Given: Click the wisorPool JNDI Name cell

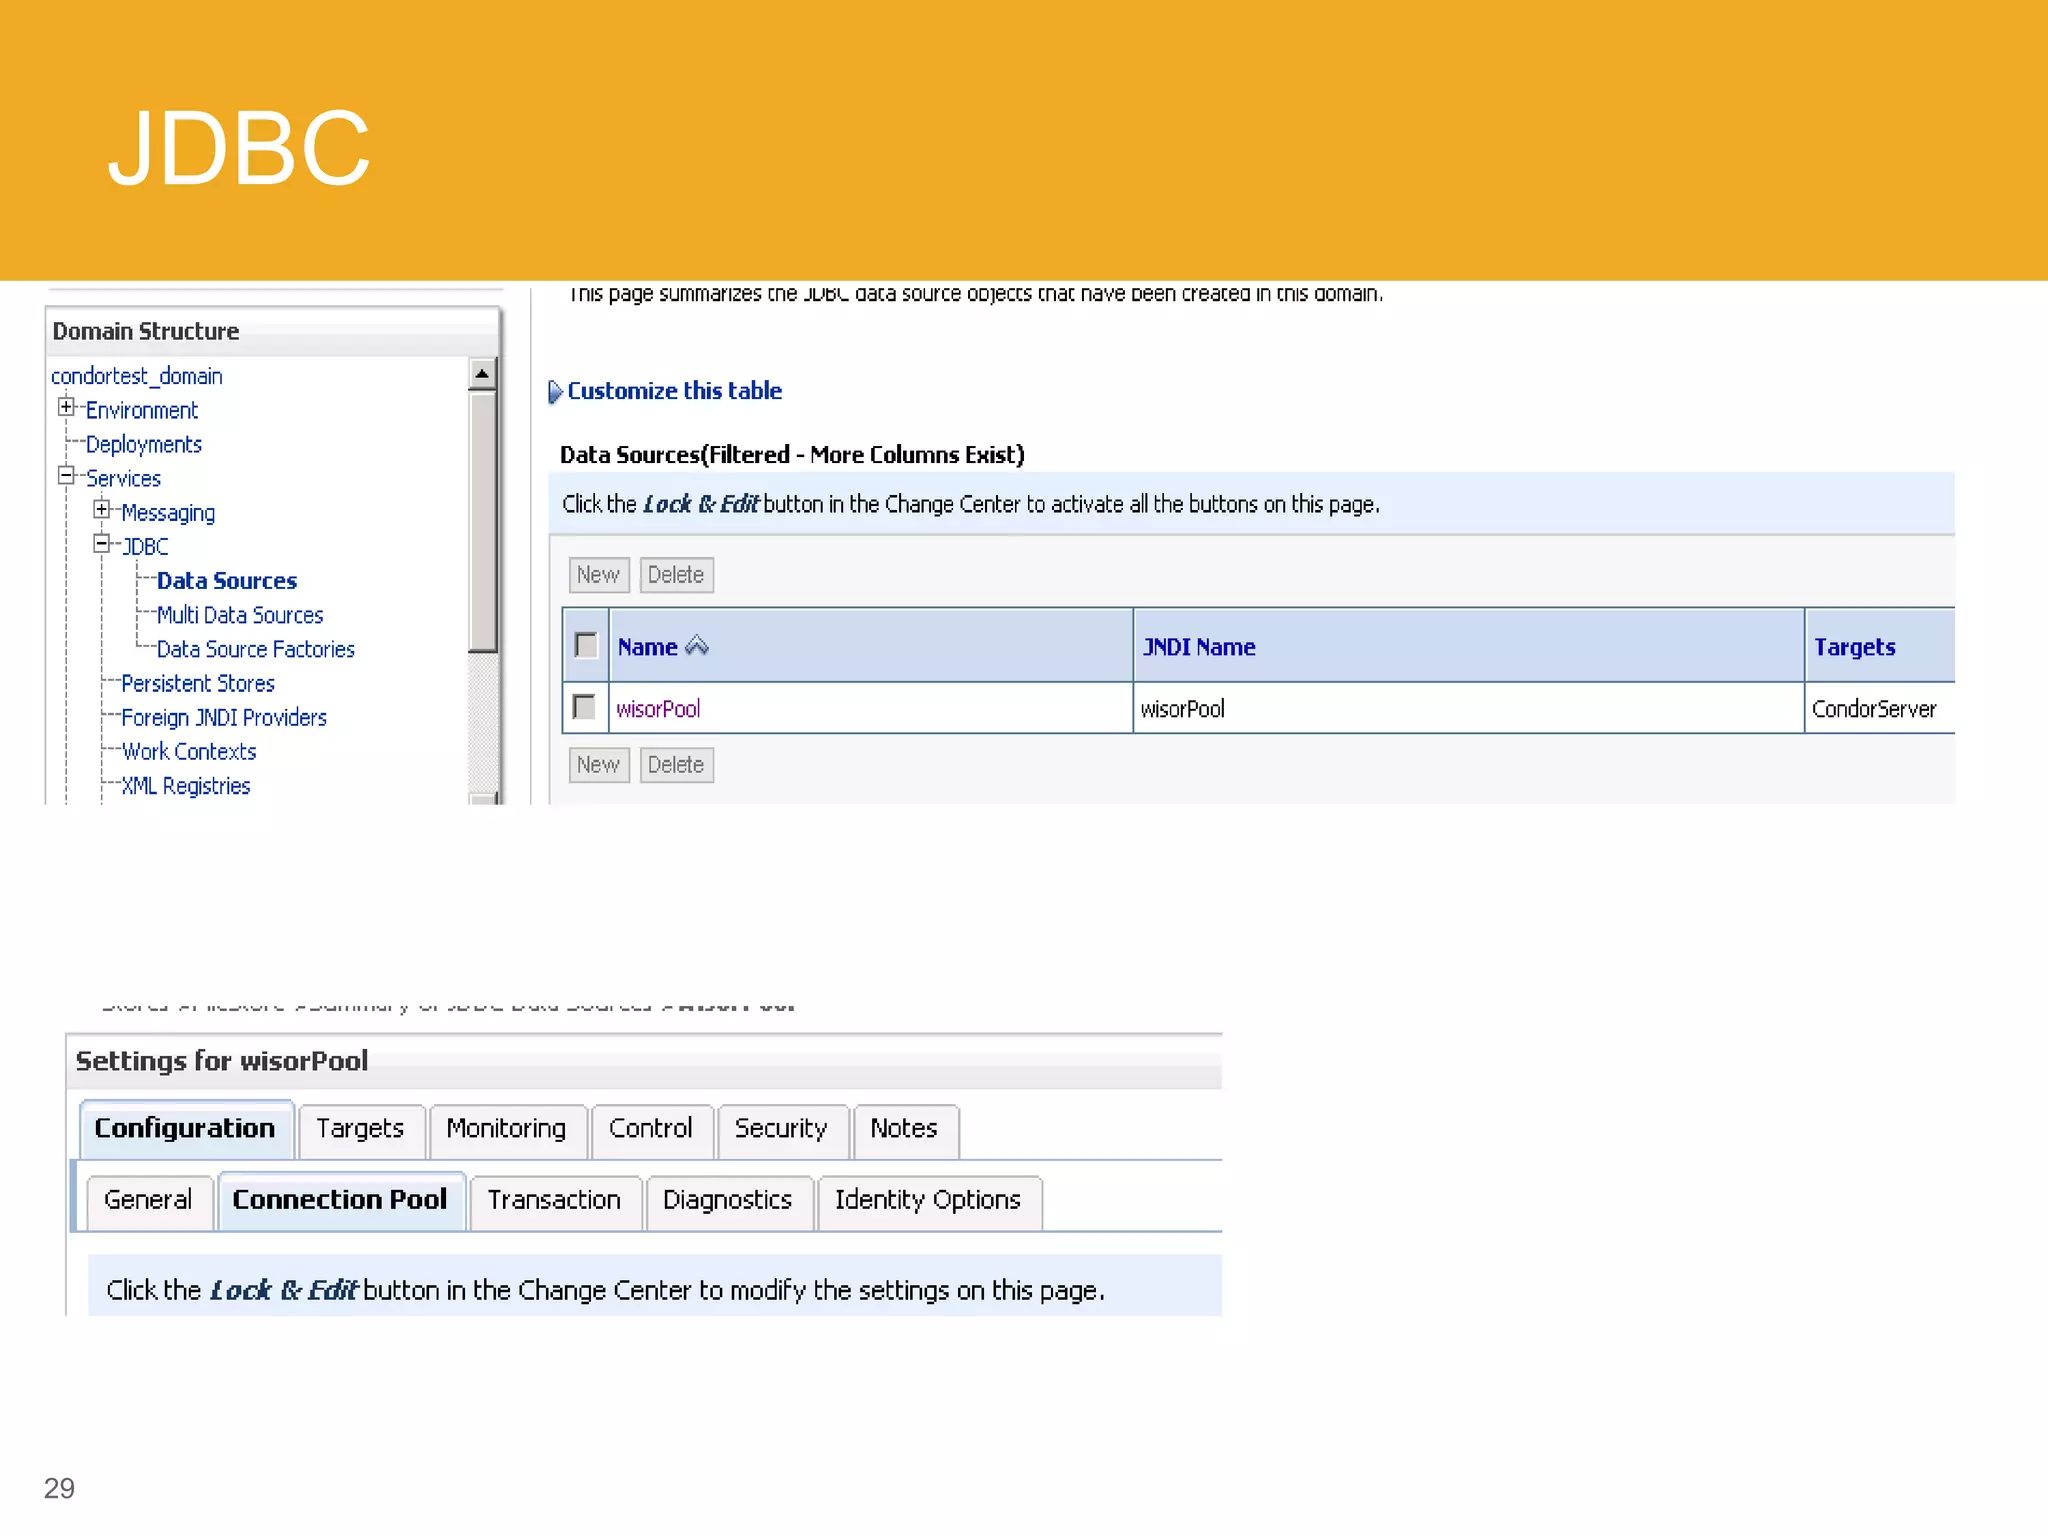Looking at the screenshot, I should pos(1183,709).
